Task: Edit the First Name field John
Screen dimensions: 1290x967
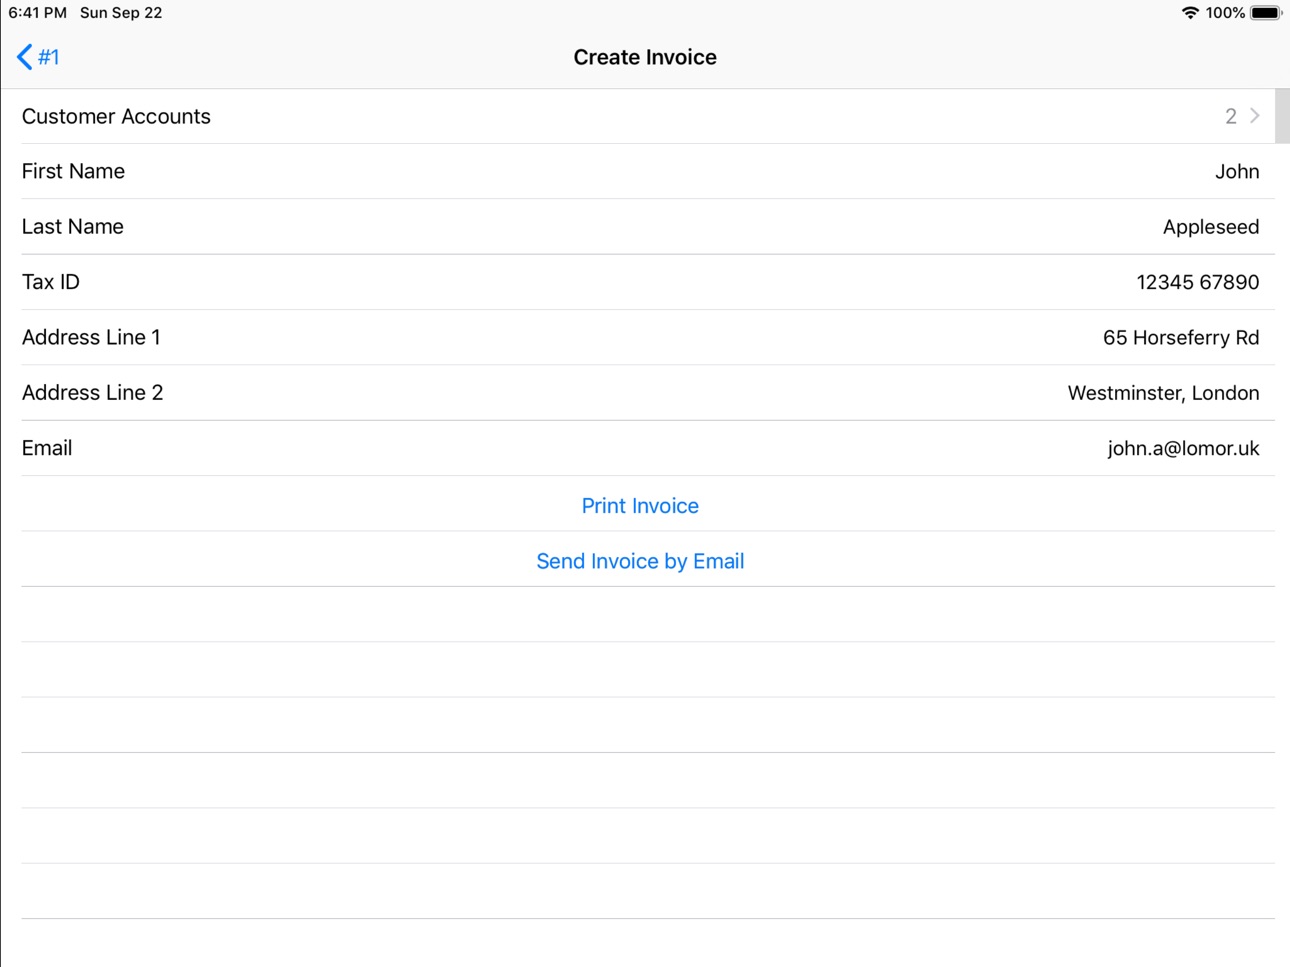Action: click(1237, 172)
